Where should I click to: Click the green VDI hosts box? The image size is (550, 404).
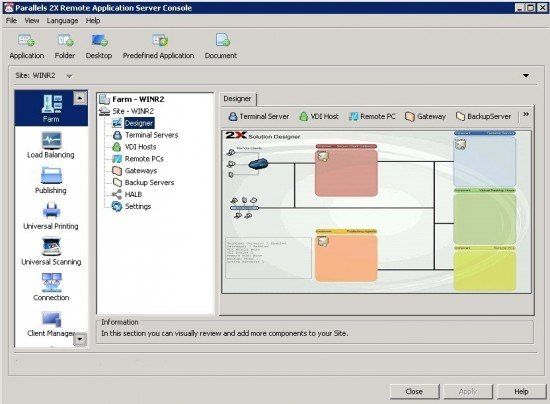point(484,219)
